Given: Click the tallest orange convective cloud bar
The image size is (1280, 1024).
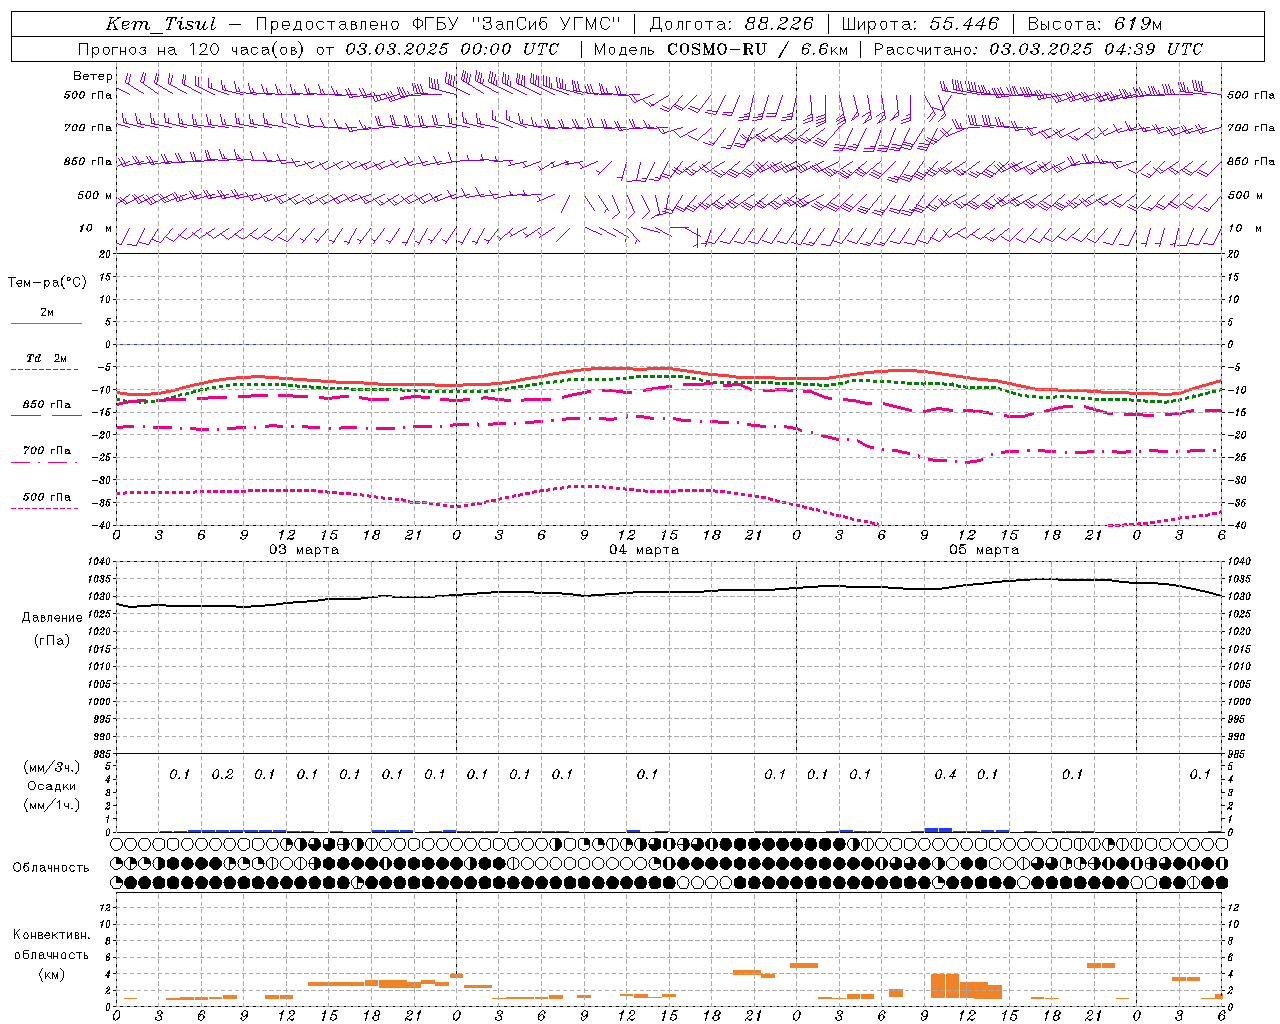Looking at the screenshot, I should tap(945, 985).
